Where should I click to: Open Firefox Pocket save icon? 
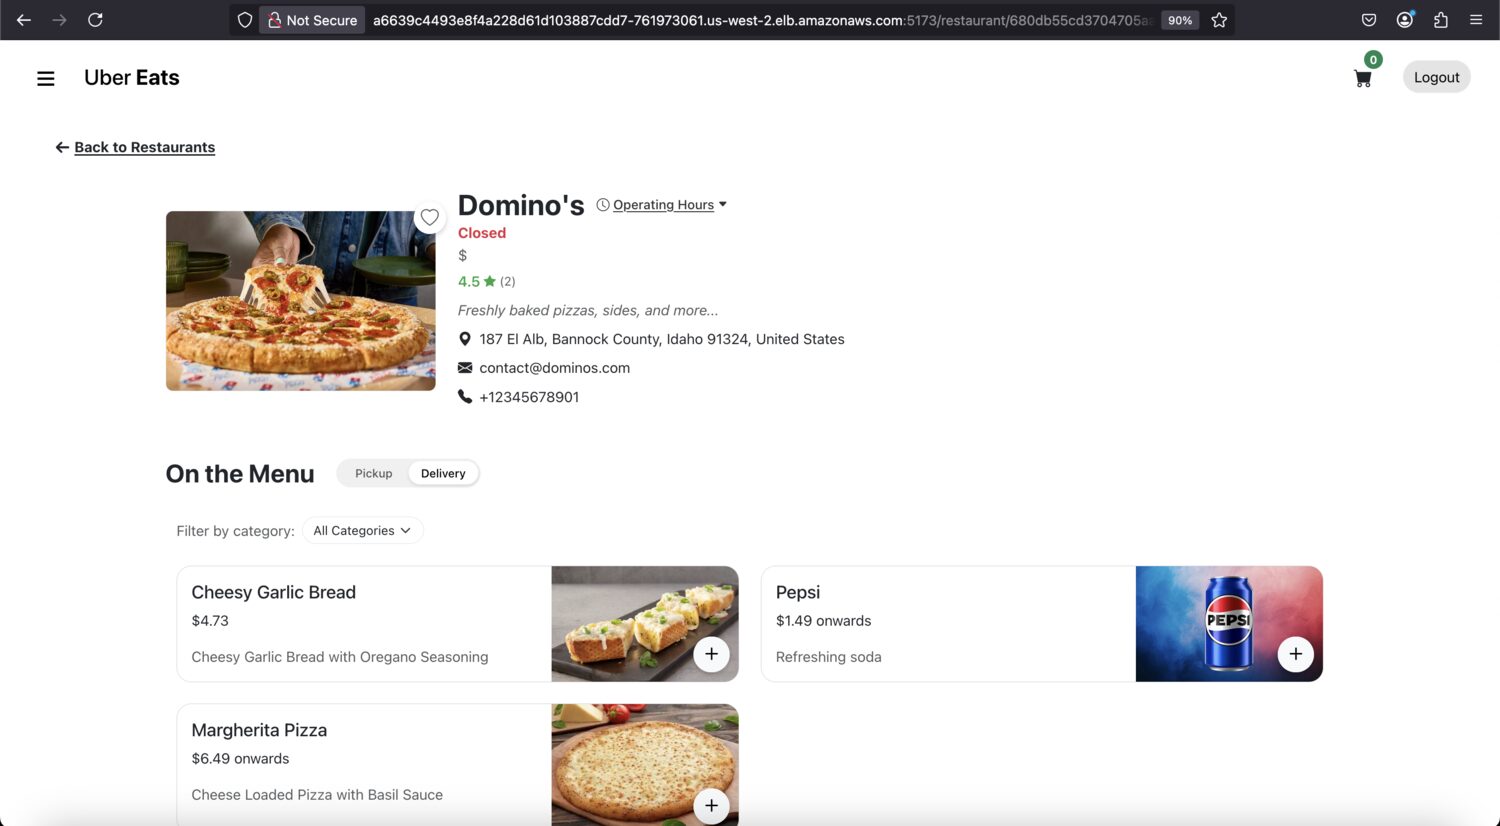(x=1369, y=20)
